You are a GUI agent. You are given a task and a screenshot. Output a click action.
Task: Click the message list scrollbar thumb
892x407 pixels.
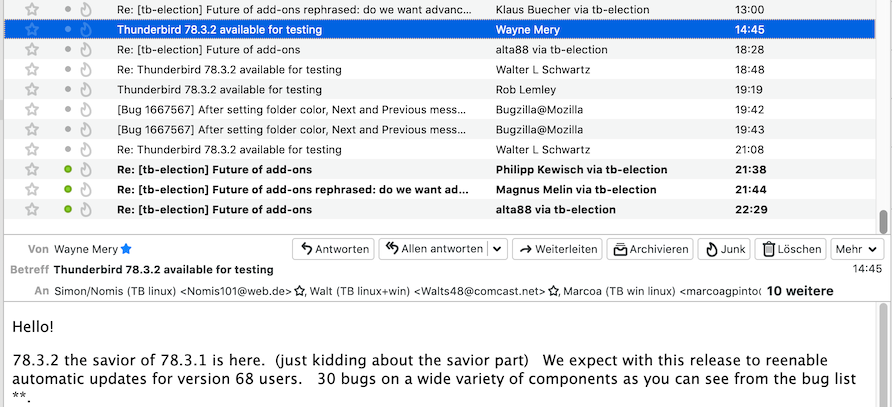[883, 222]
